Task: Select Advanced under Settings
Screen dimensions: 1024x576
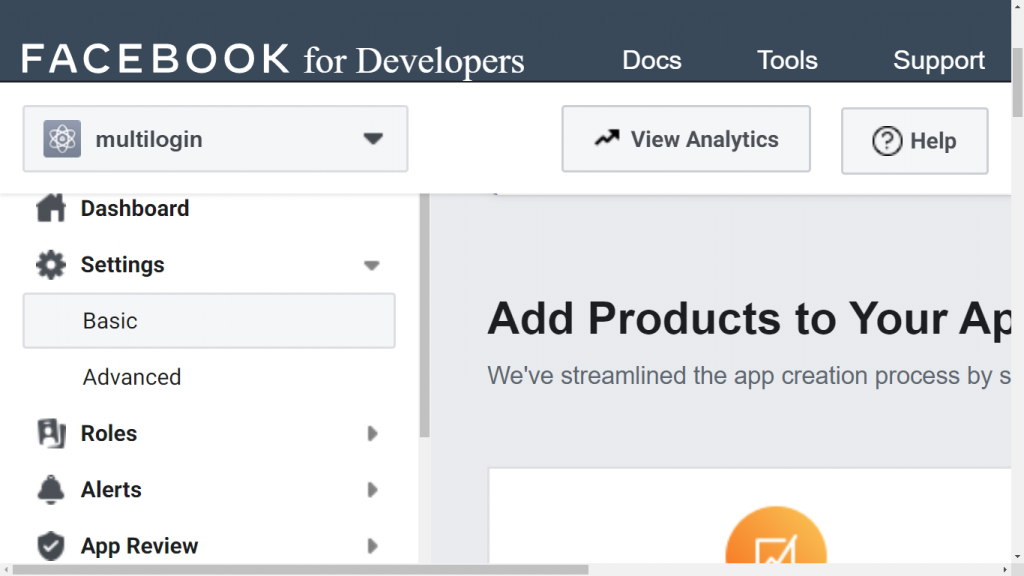Action: click(x=132, y=377)
